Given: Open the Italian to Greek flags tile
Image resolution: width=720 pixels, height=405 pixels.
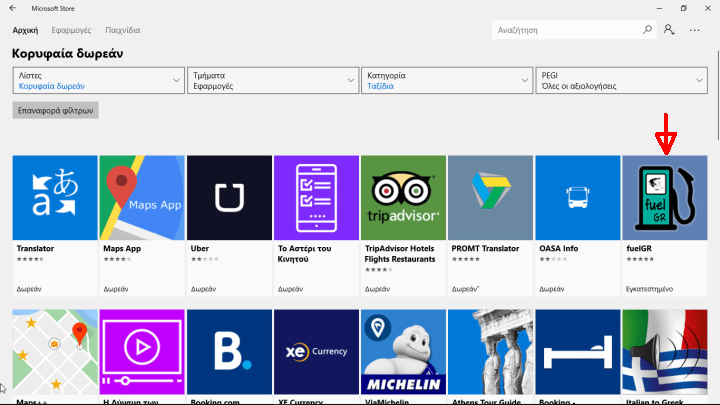Looking at the screenshot, I should (x=664, y=352).
